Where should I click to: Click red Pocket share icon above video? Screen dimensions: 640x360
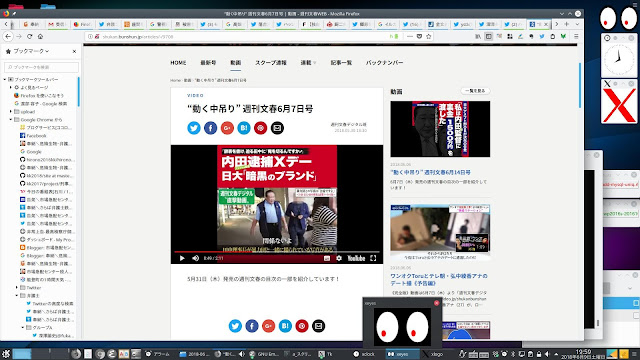[x=260, y=128]
